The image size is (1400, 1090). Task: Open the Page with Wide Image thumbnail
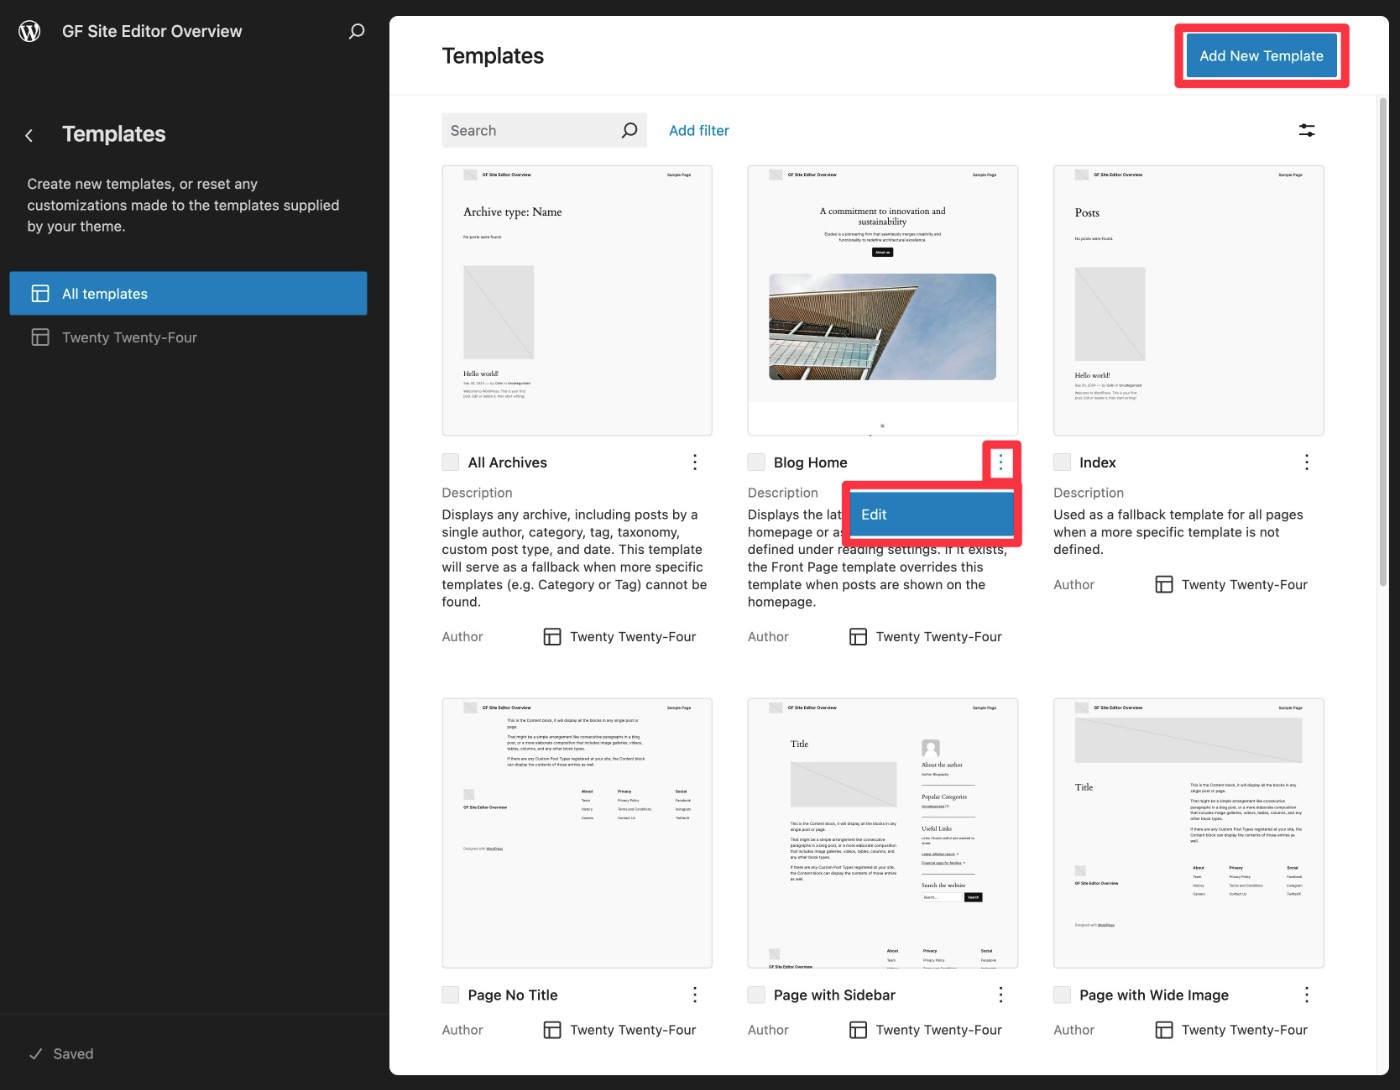[x=1189, y=833]
